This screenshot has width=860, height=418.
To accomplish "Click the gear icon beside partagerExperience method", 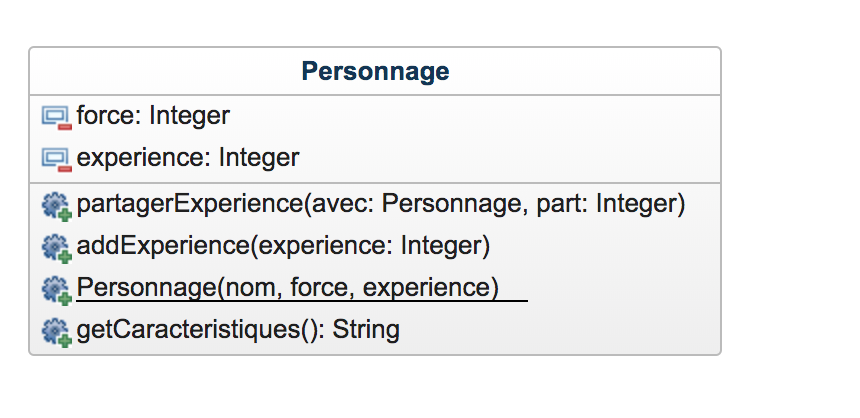I will coord(56,206).
